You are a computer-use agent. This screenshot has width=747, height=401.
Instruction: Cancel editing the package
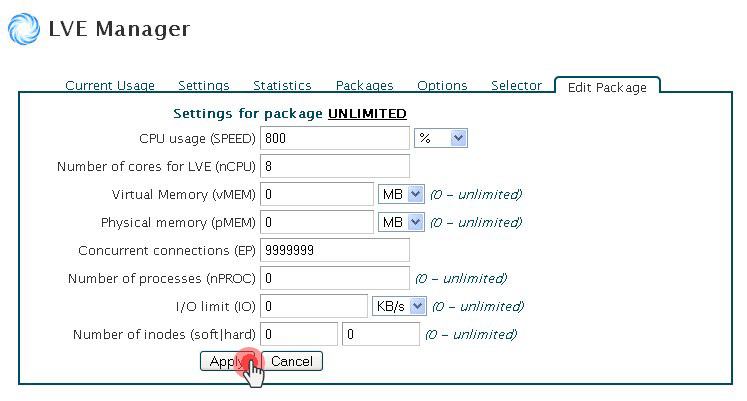[292, 361]
